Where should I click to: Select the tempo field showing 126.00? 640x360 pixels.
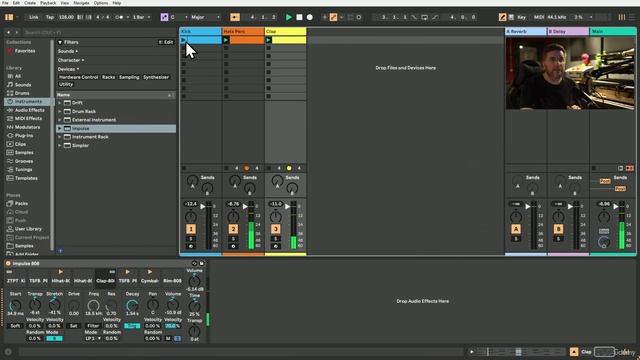pos(66,17)
